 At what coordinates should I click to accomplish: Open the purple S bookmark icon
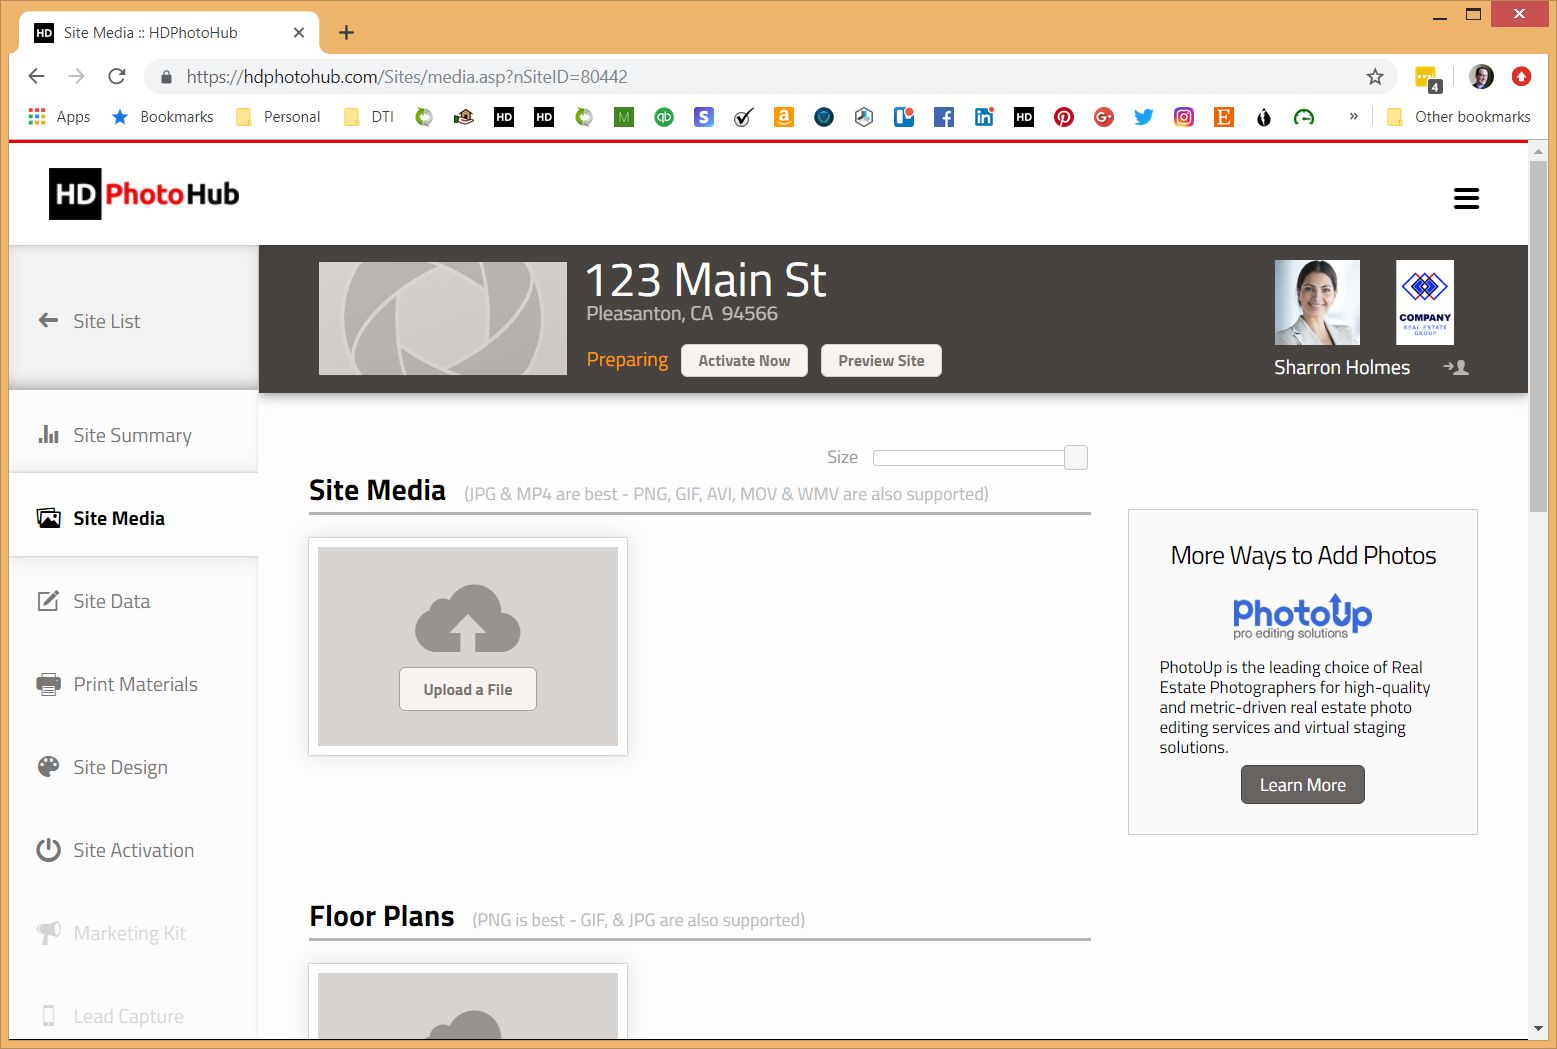[704, 117]
